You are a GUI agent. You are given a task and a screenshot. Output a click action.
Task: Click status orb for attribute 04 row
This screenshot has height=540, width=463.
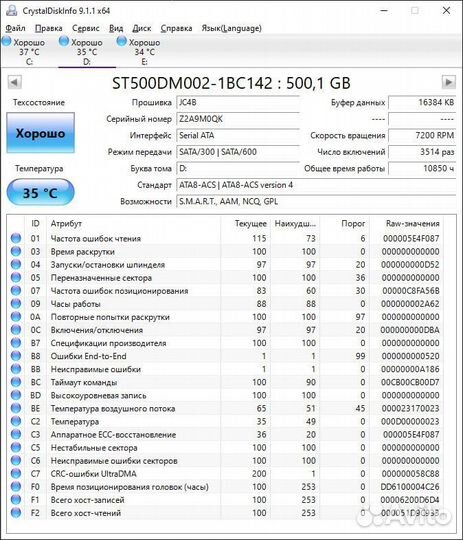(x=16, y=264)
